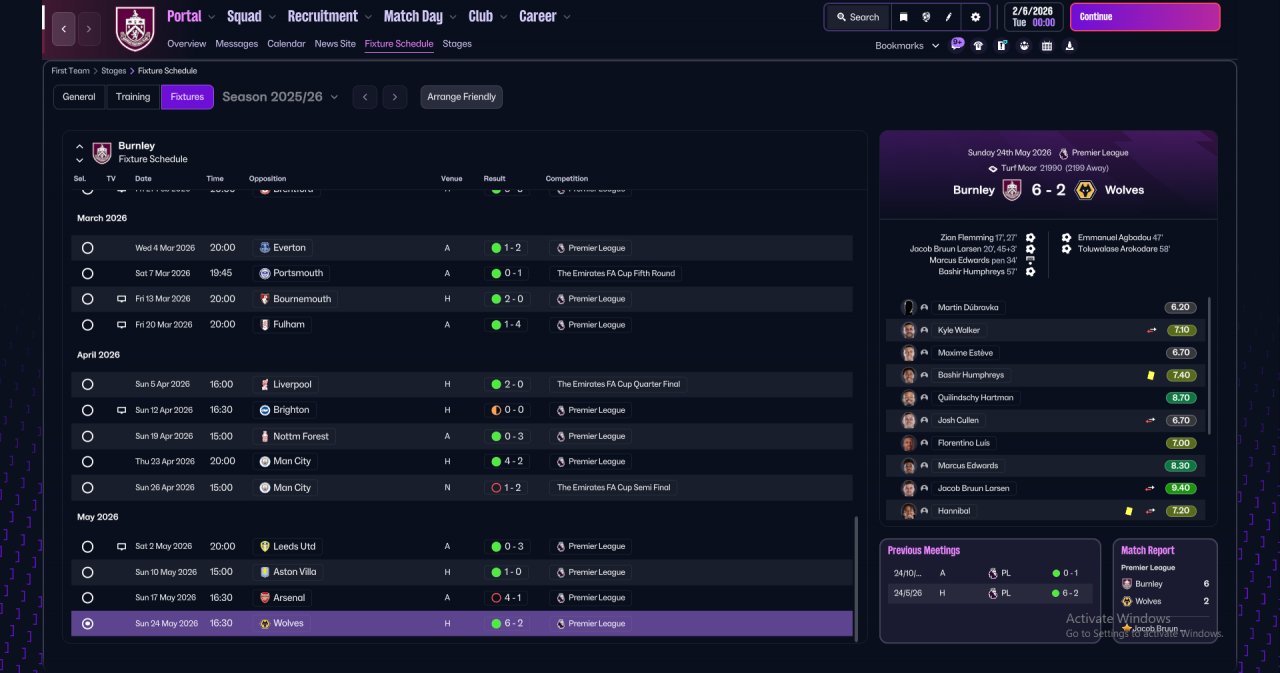Go to previous season with left chevron
The width and height of the screenshot is (1280, 673).
(x=365, y=97)
